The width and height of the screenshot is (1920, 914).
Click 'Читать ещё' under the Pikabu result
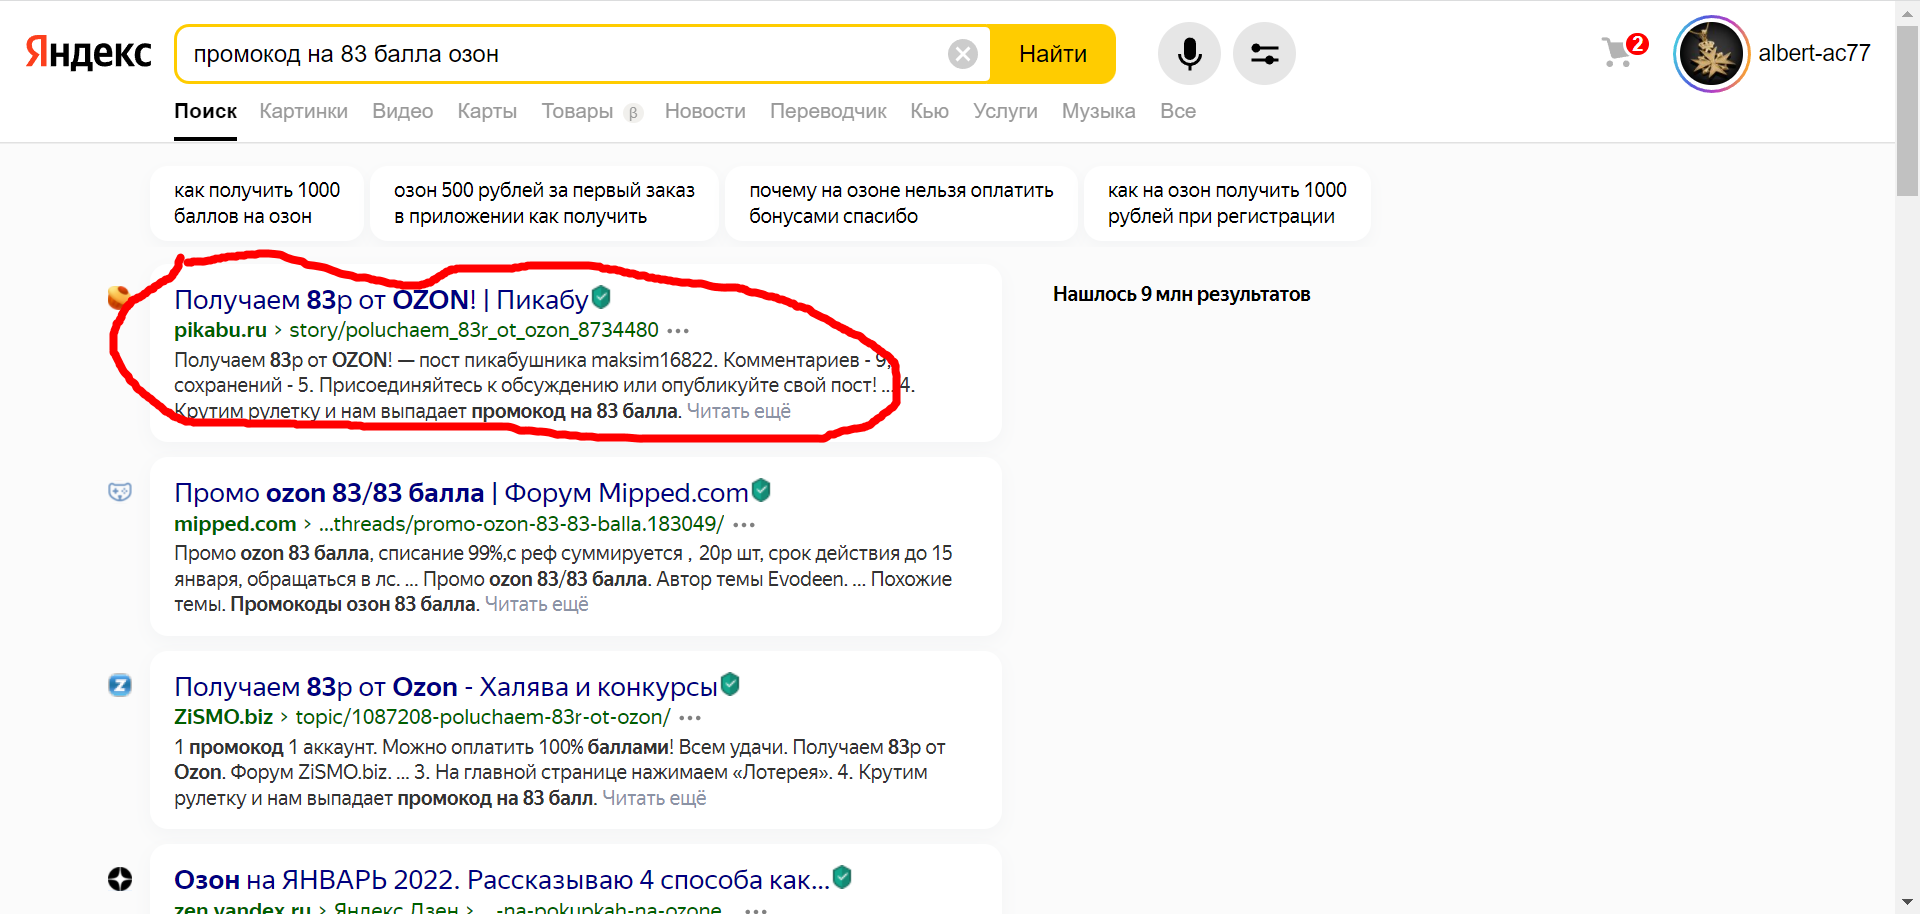point(739,411)
